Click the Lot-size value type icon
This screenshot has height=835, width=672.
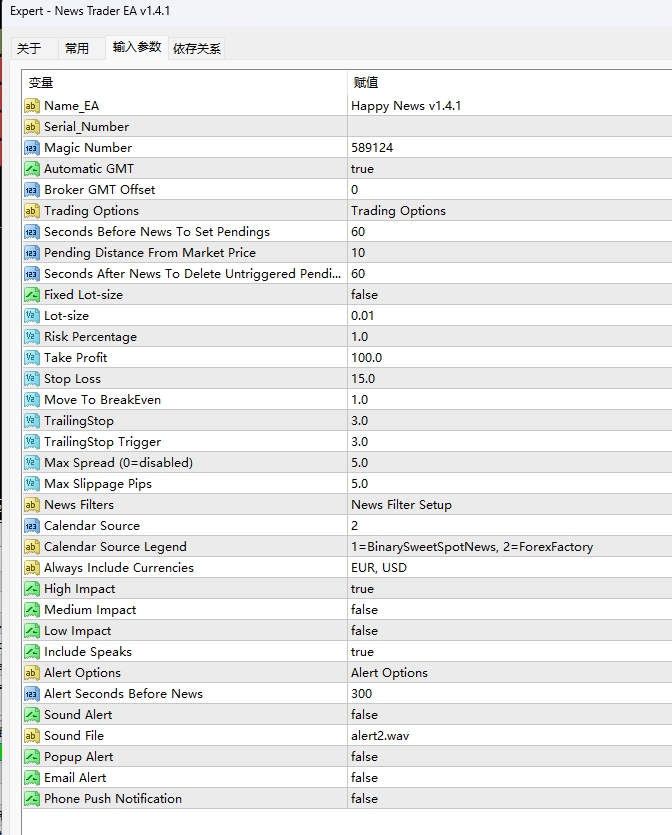[31, 315]
